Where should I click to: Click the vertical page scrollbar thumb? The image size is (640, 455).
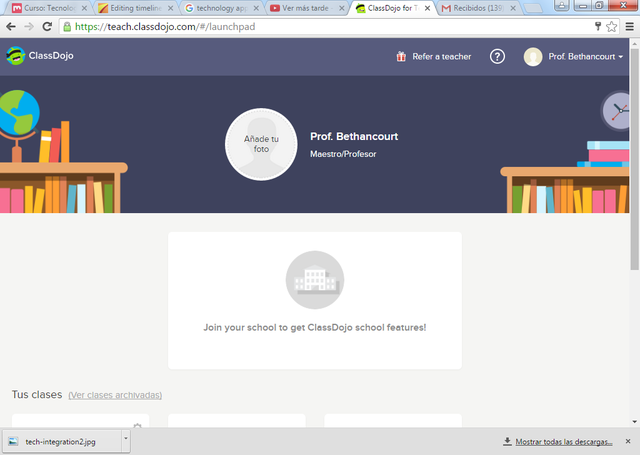pyautogui.click(x=634, y=159)
